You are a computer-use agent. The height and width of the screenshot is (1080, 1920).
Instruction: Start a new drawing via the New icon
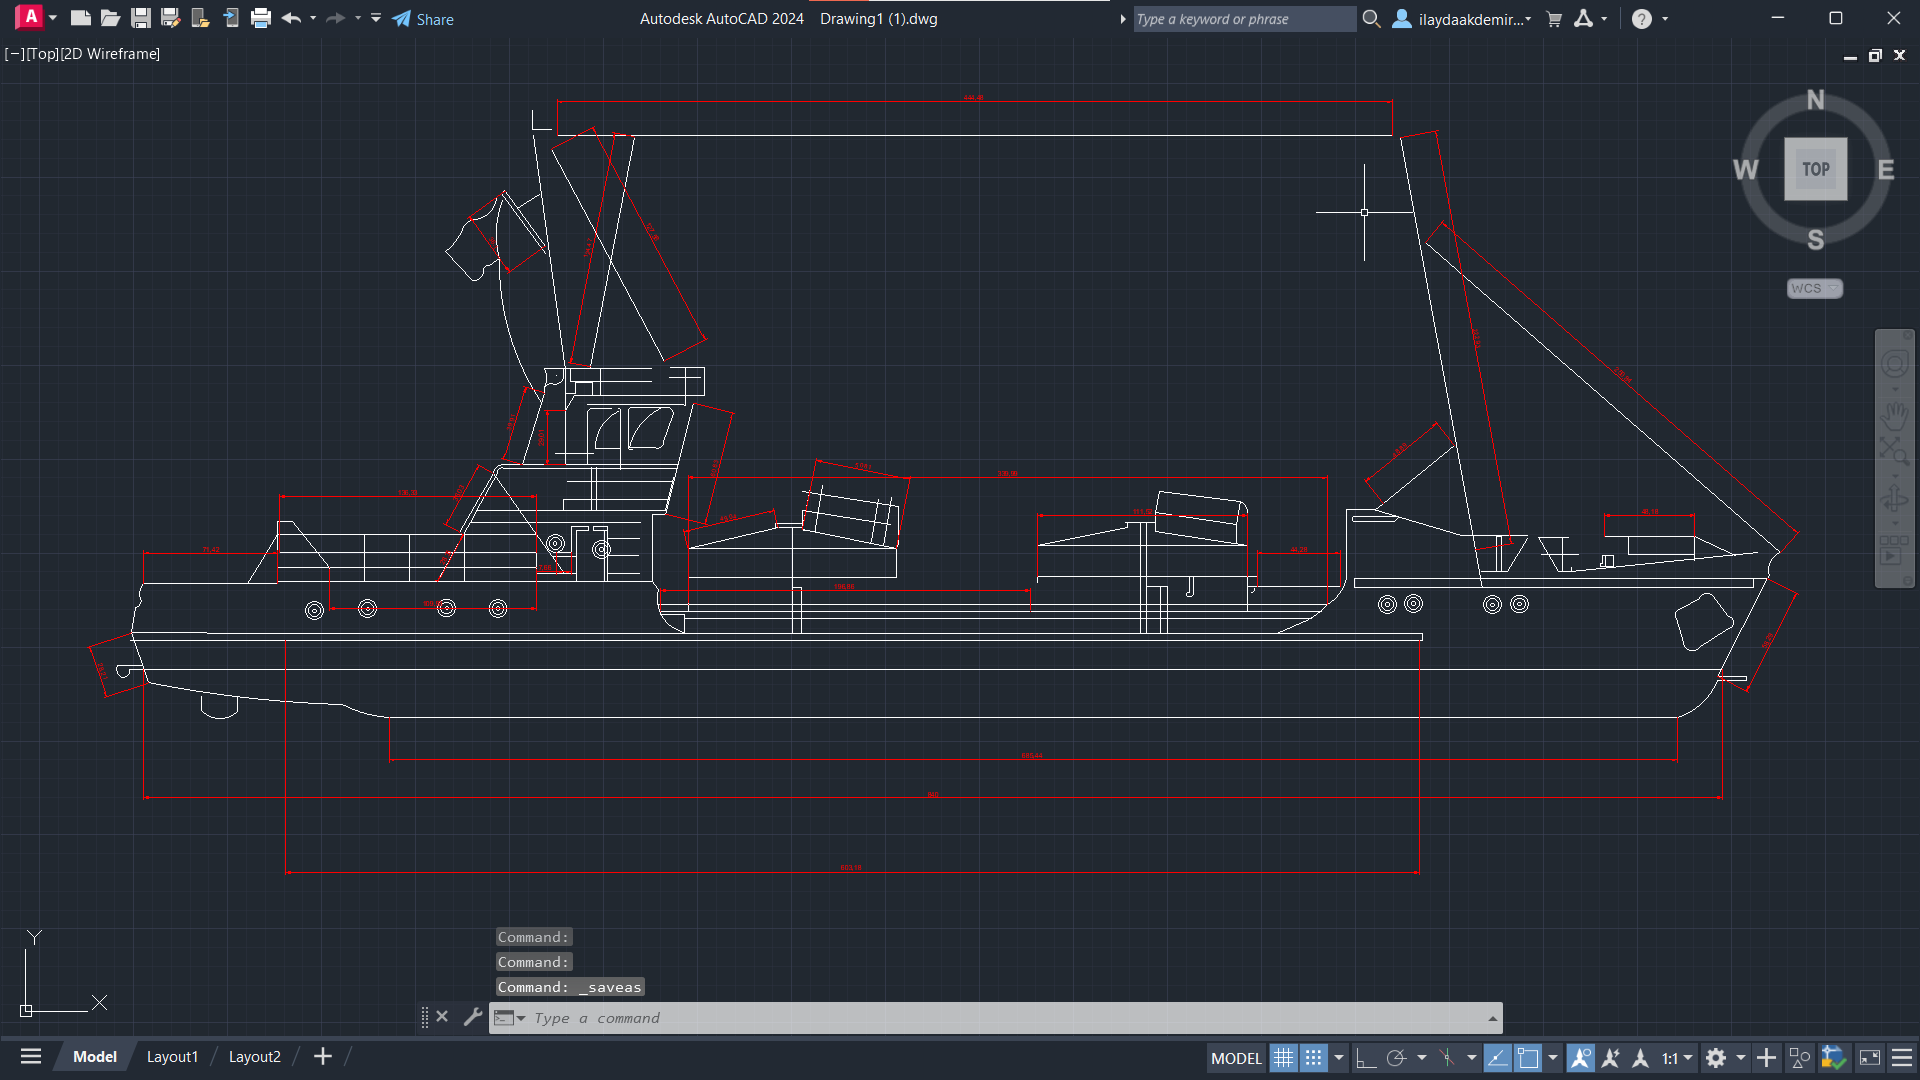pyautogui.click(x=81, y=17)
